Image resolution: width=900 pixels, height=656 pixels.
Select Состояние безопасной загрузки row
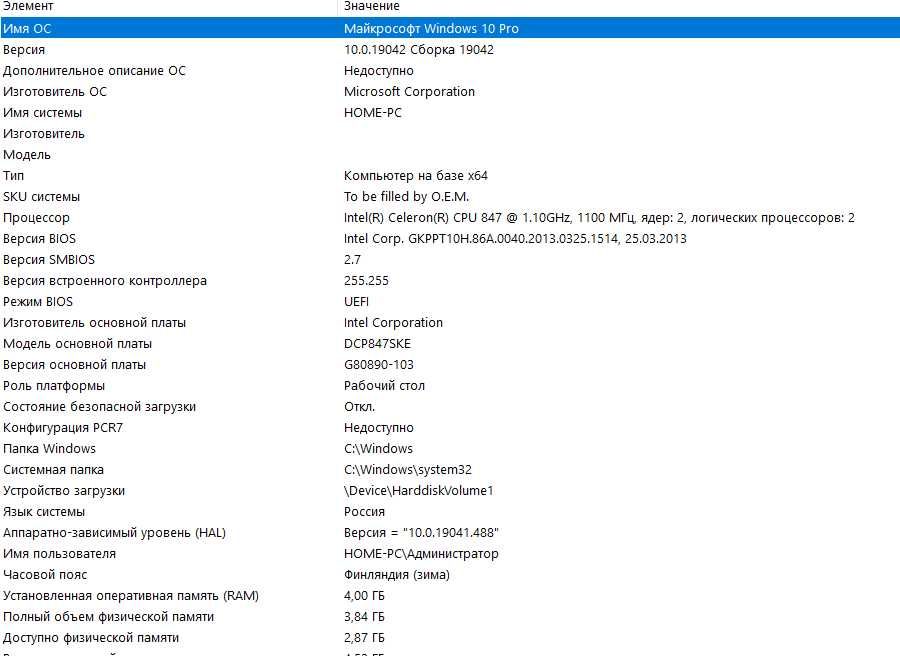(x=99, y=407)
